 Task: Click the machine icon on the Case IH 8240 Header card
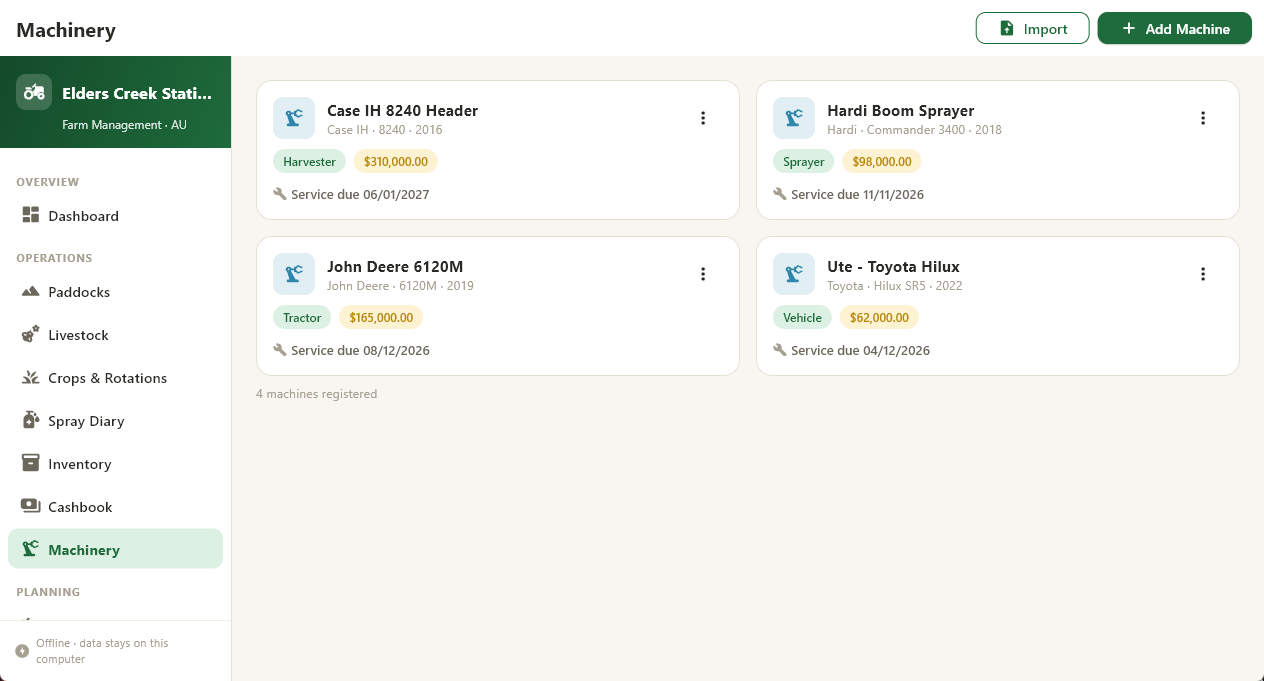tap(294, 118)
